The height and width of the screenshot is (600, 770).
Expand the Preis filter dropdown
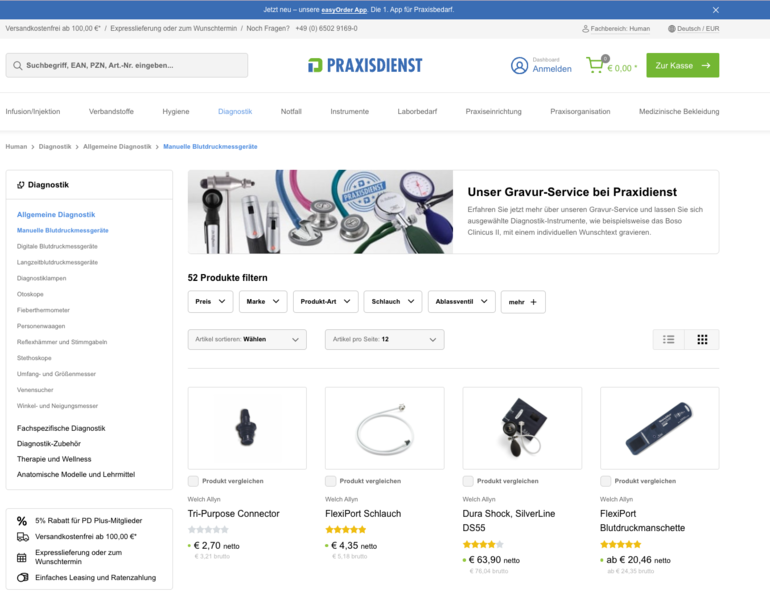[x=210, y=301]
